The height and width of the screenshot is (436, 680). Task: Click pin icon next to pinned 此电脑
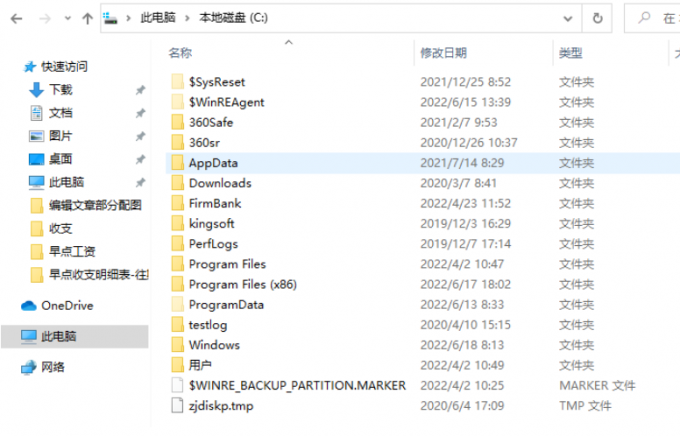point(140,183)
